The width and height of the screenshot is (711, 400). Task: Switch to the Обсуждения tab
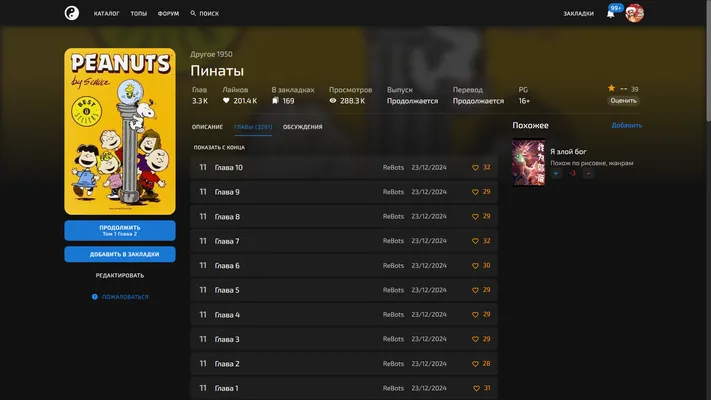tap(302, 127)
